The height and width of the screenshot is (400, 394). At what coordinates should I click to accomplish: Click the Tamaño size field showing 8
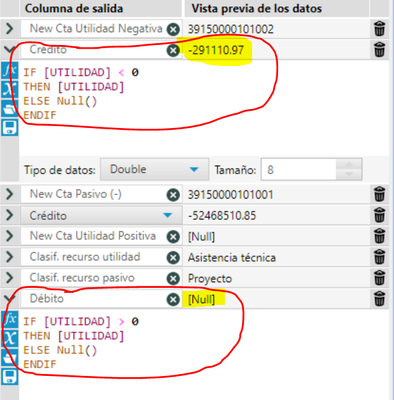tap(298, 170)
